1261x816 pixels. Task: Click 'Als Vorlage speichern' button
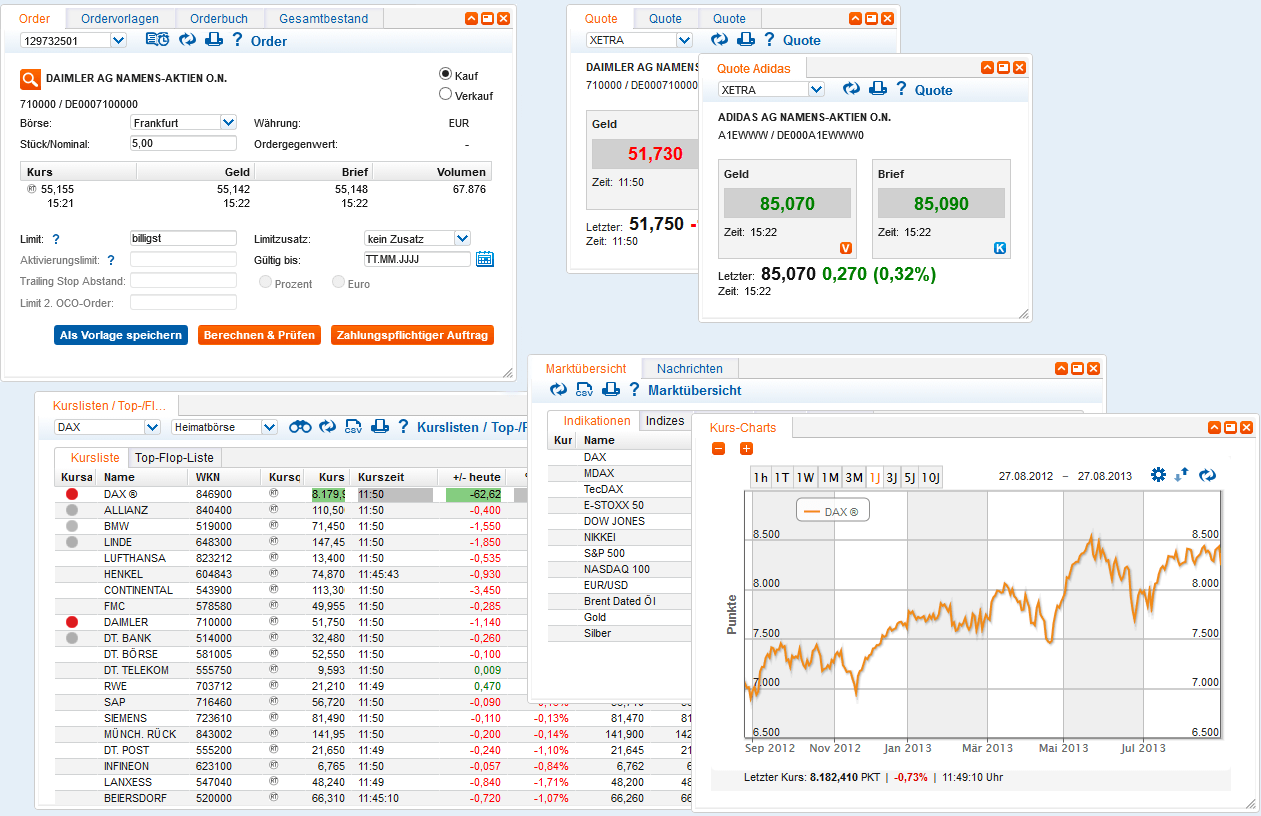click(x=121, y=335)
